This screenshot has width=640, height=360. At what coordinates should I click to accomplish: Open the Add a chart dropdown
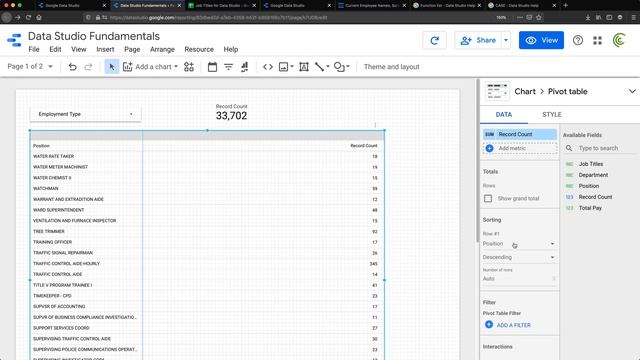coord(150,67)
